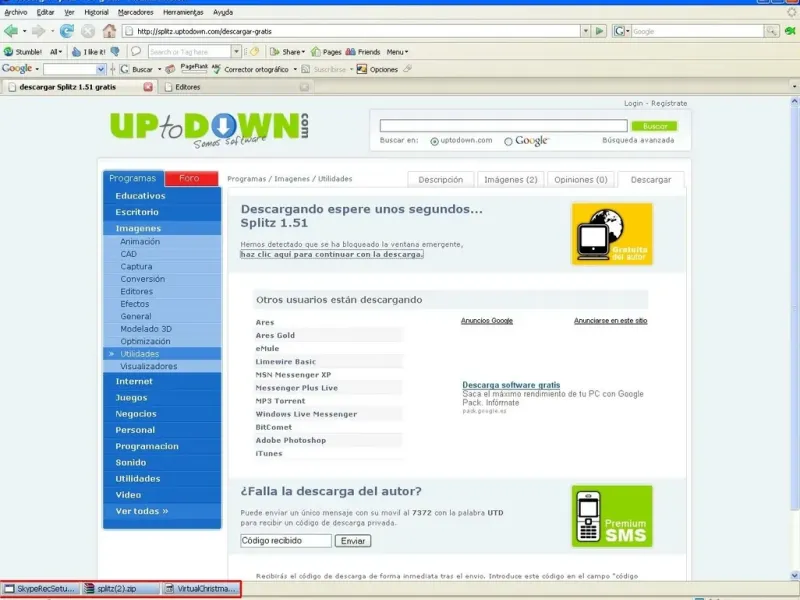Click the Google toolbar Buscar button

(x=136, y=69)
